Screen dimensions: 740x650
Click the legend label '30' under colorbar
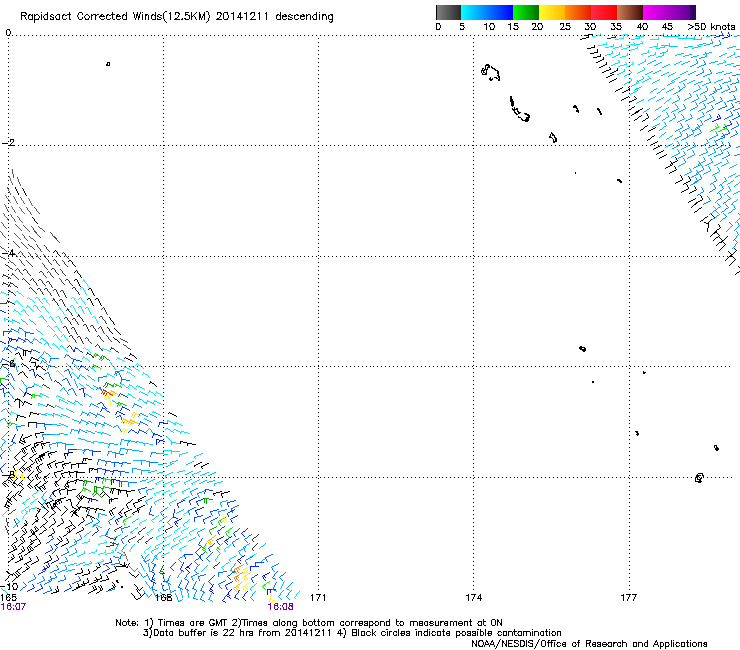[590, 27]
